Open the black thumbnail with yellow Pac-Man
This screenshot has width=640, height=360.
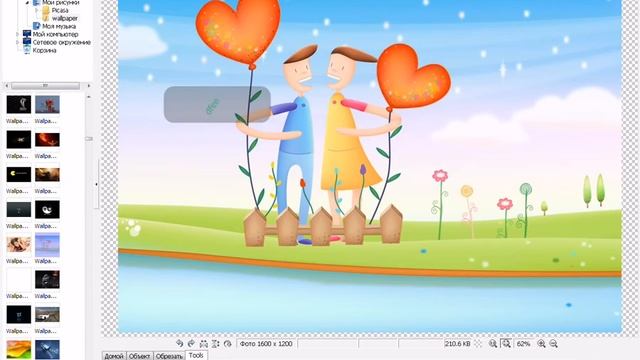point(19,174)
